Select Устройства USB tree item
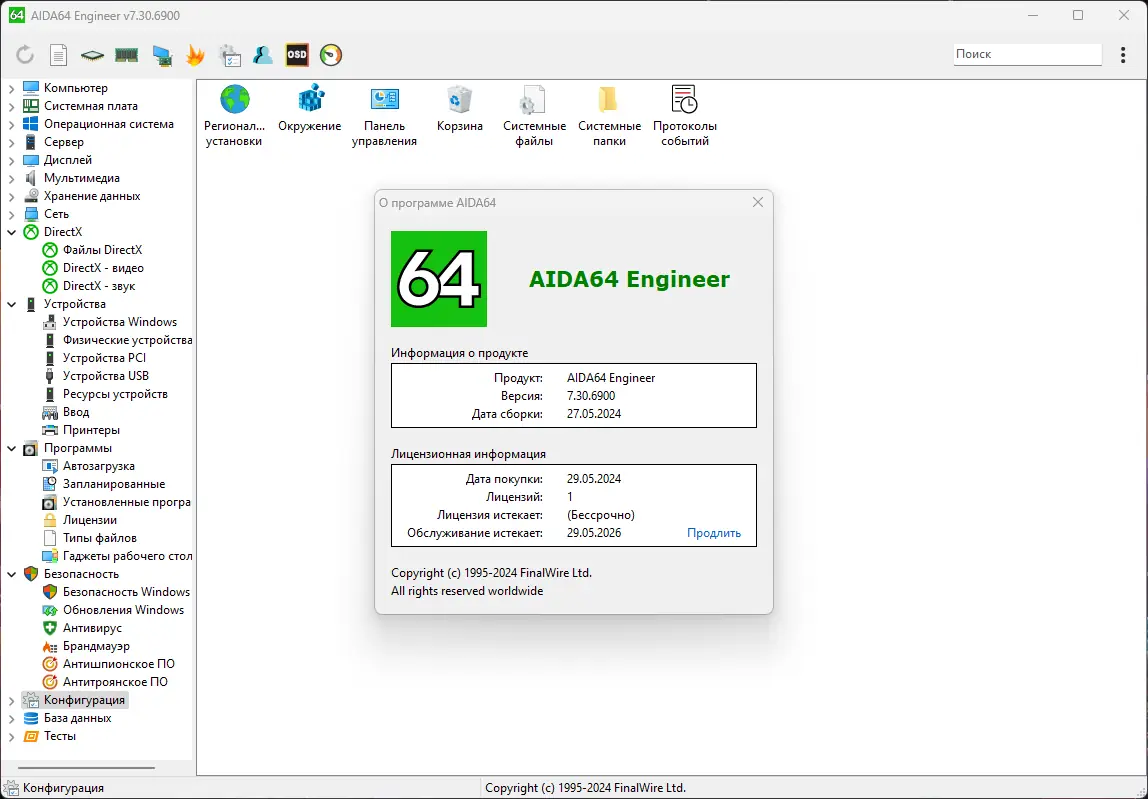Image resolution: width=1148 pixels, height=799 pixels. (105, 376)
